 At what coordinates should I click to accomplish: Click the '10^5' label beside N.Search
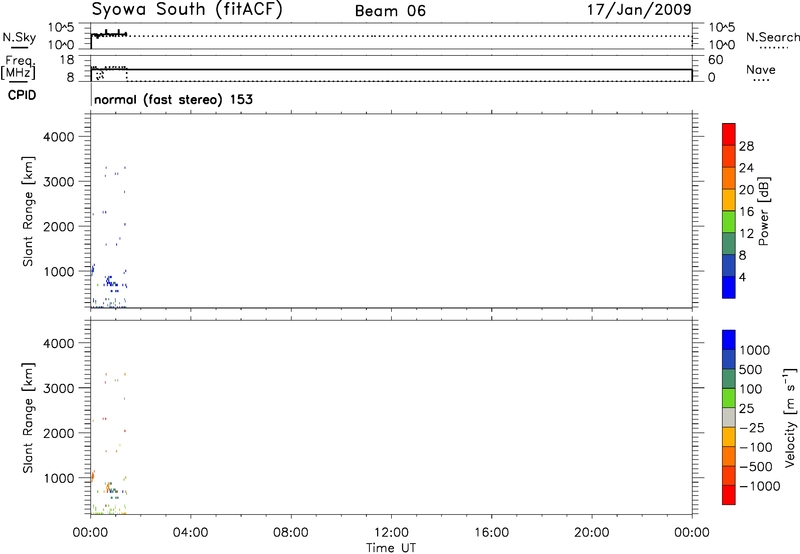[722, 28]
